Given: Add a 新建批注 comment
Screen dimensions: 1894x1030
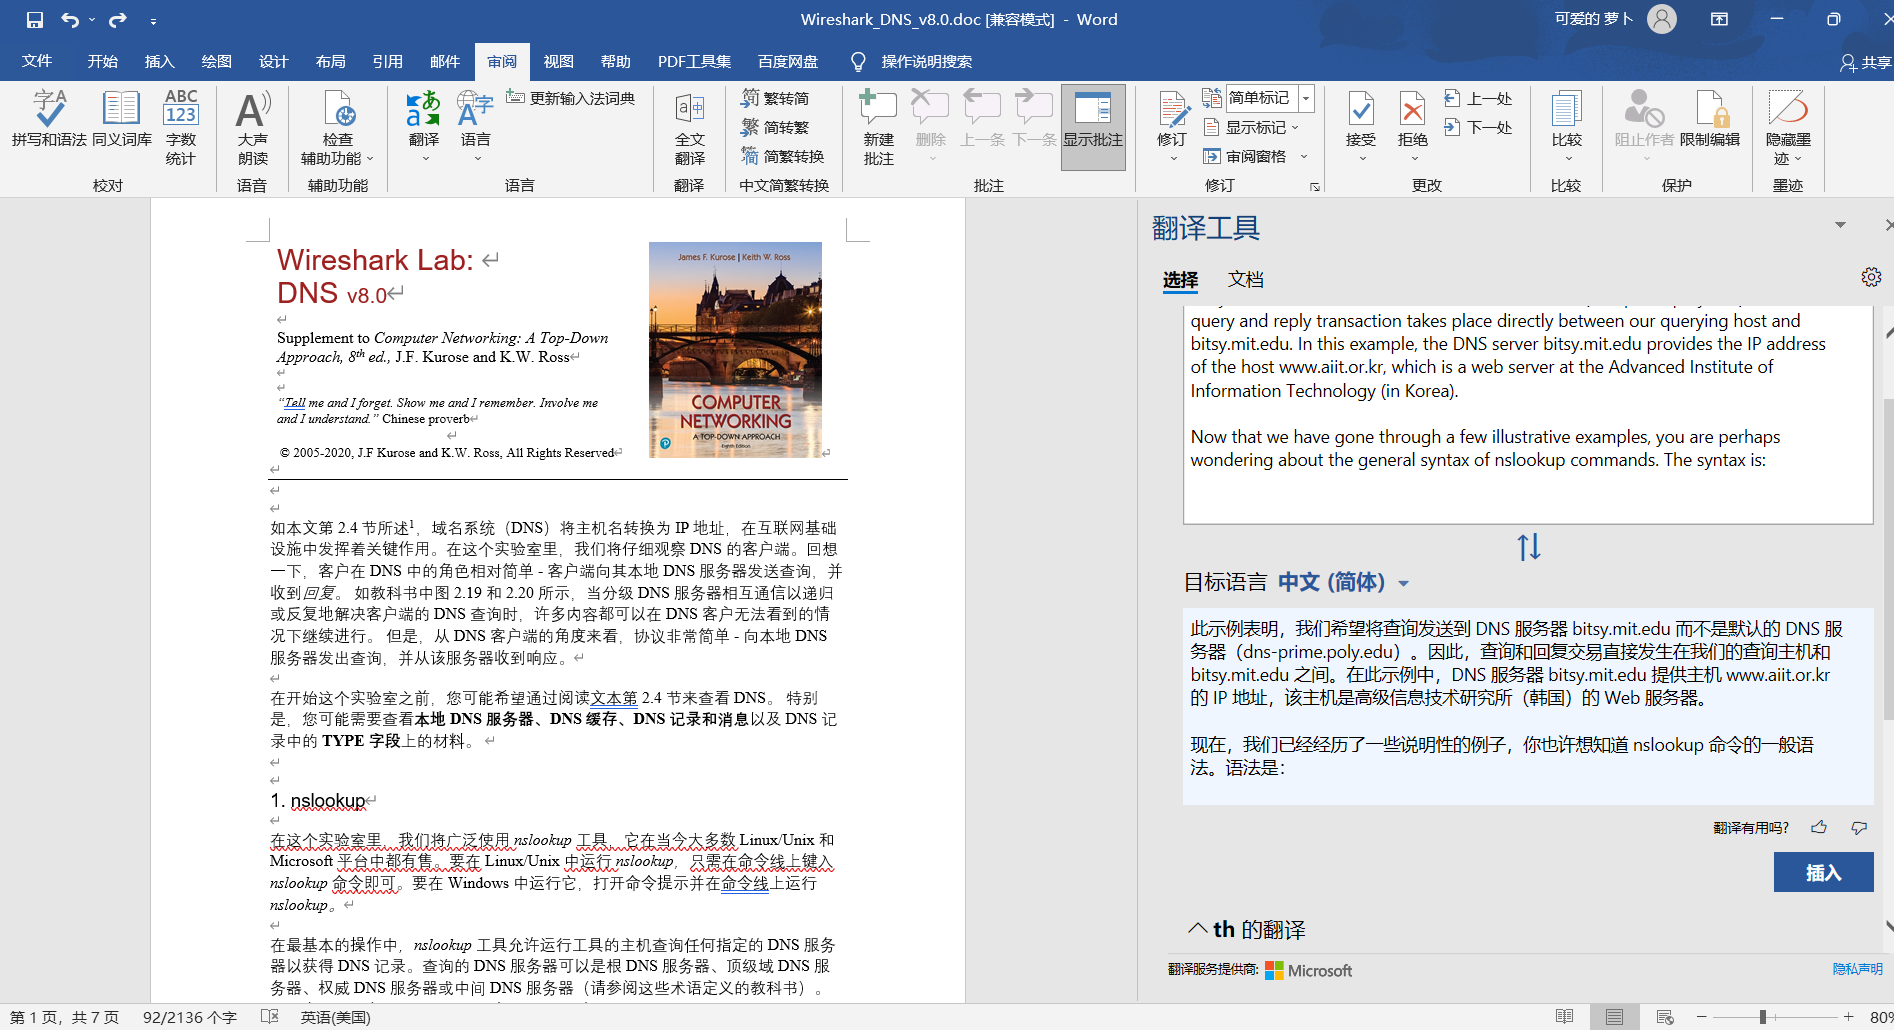Looking at the screenshot, I should pos(879,128).
